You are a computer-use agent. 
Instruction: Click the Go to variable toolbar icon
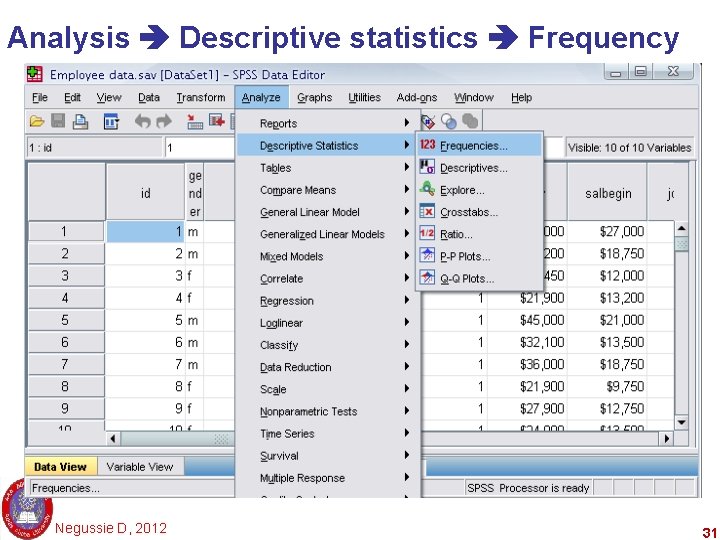click(x=217, y=121)
